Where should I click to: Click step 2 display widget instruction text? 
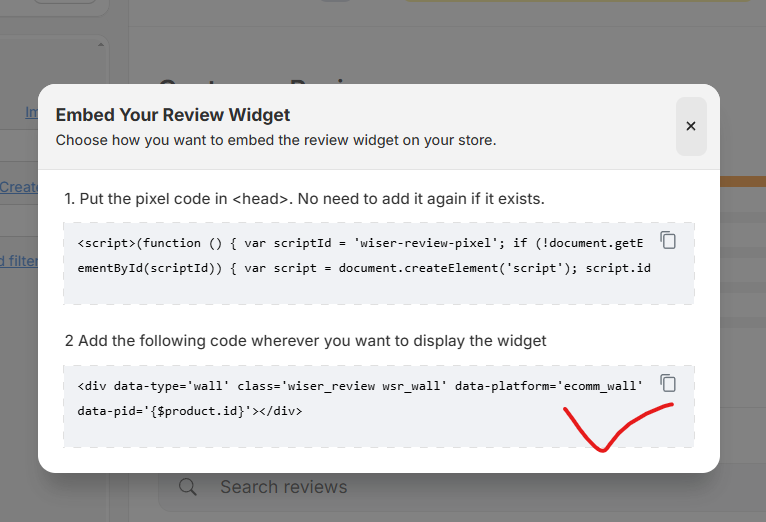(x=305, y=341)
